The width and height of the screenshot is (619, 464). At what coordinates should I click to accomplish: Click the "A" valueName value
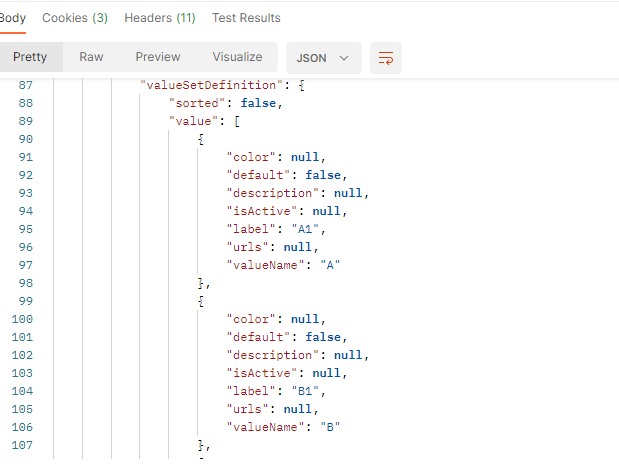point(330,265)
